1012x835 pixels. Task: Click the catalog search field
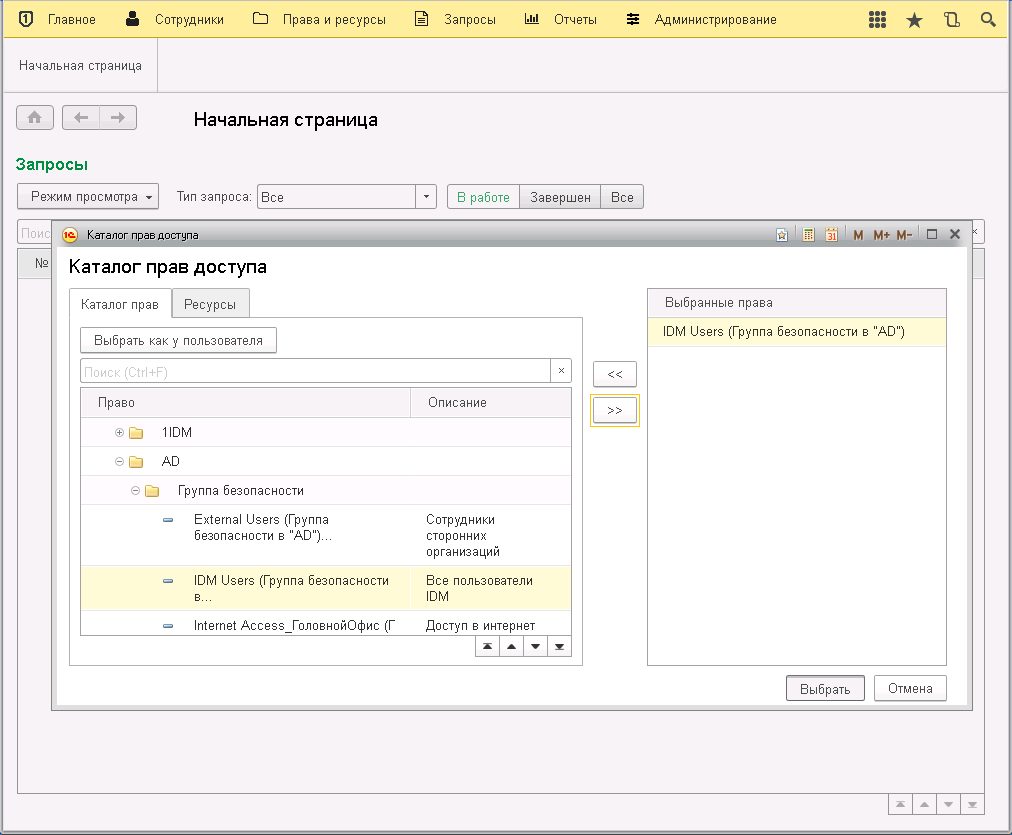pos(315,371)
